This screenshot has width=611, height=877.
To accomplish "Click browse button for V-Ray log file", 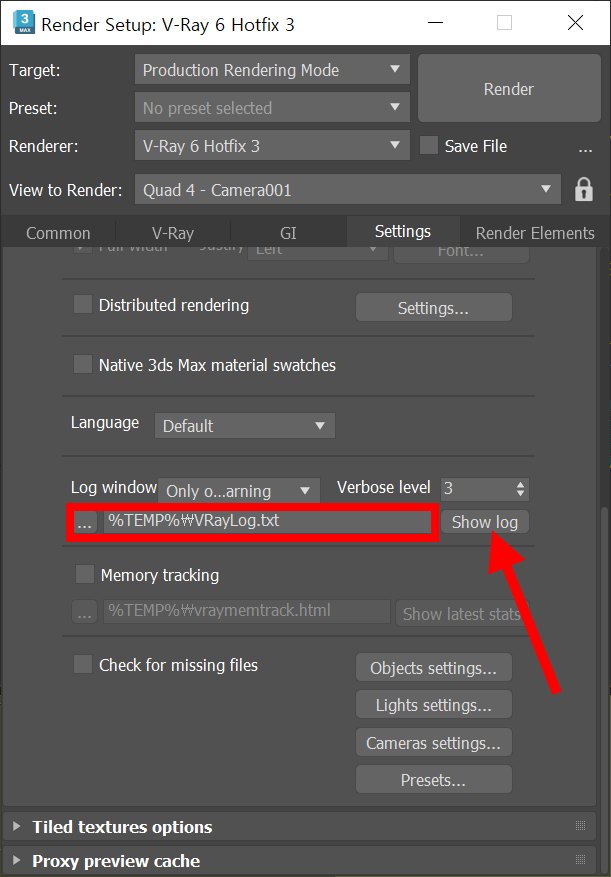I will (85, 522).
